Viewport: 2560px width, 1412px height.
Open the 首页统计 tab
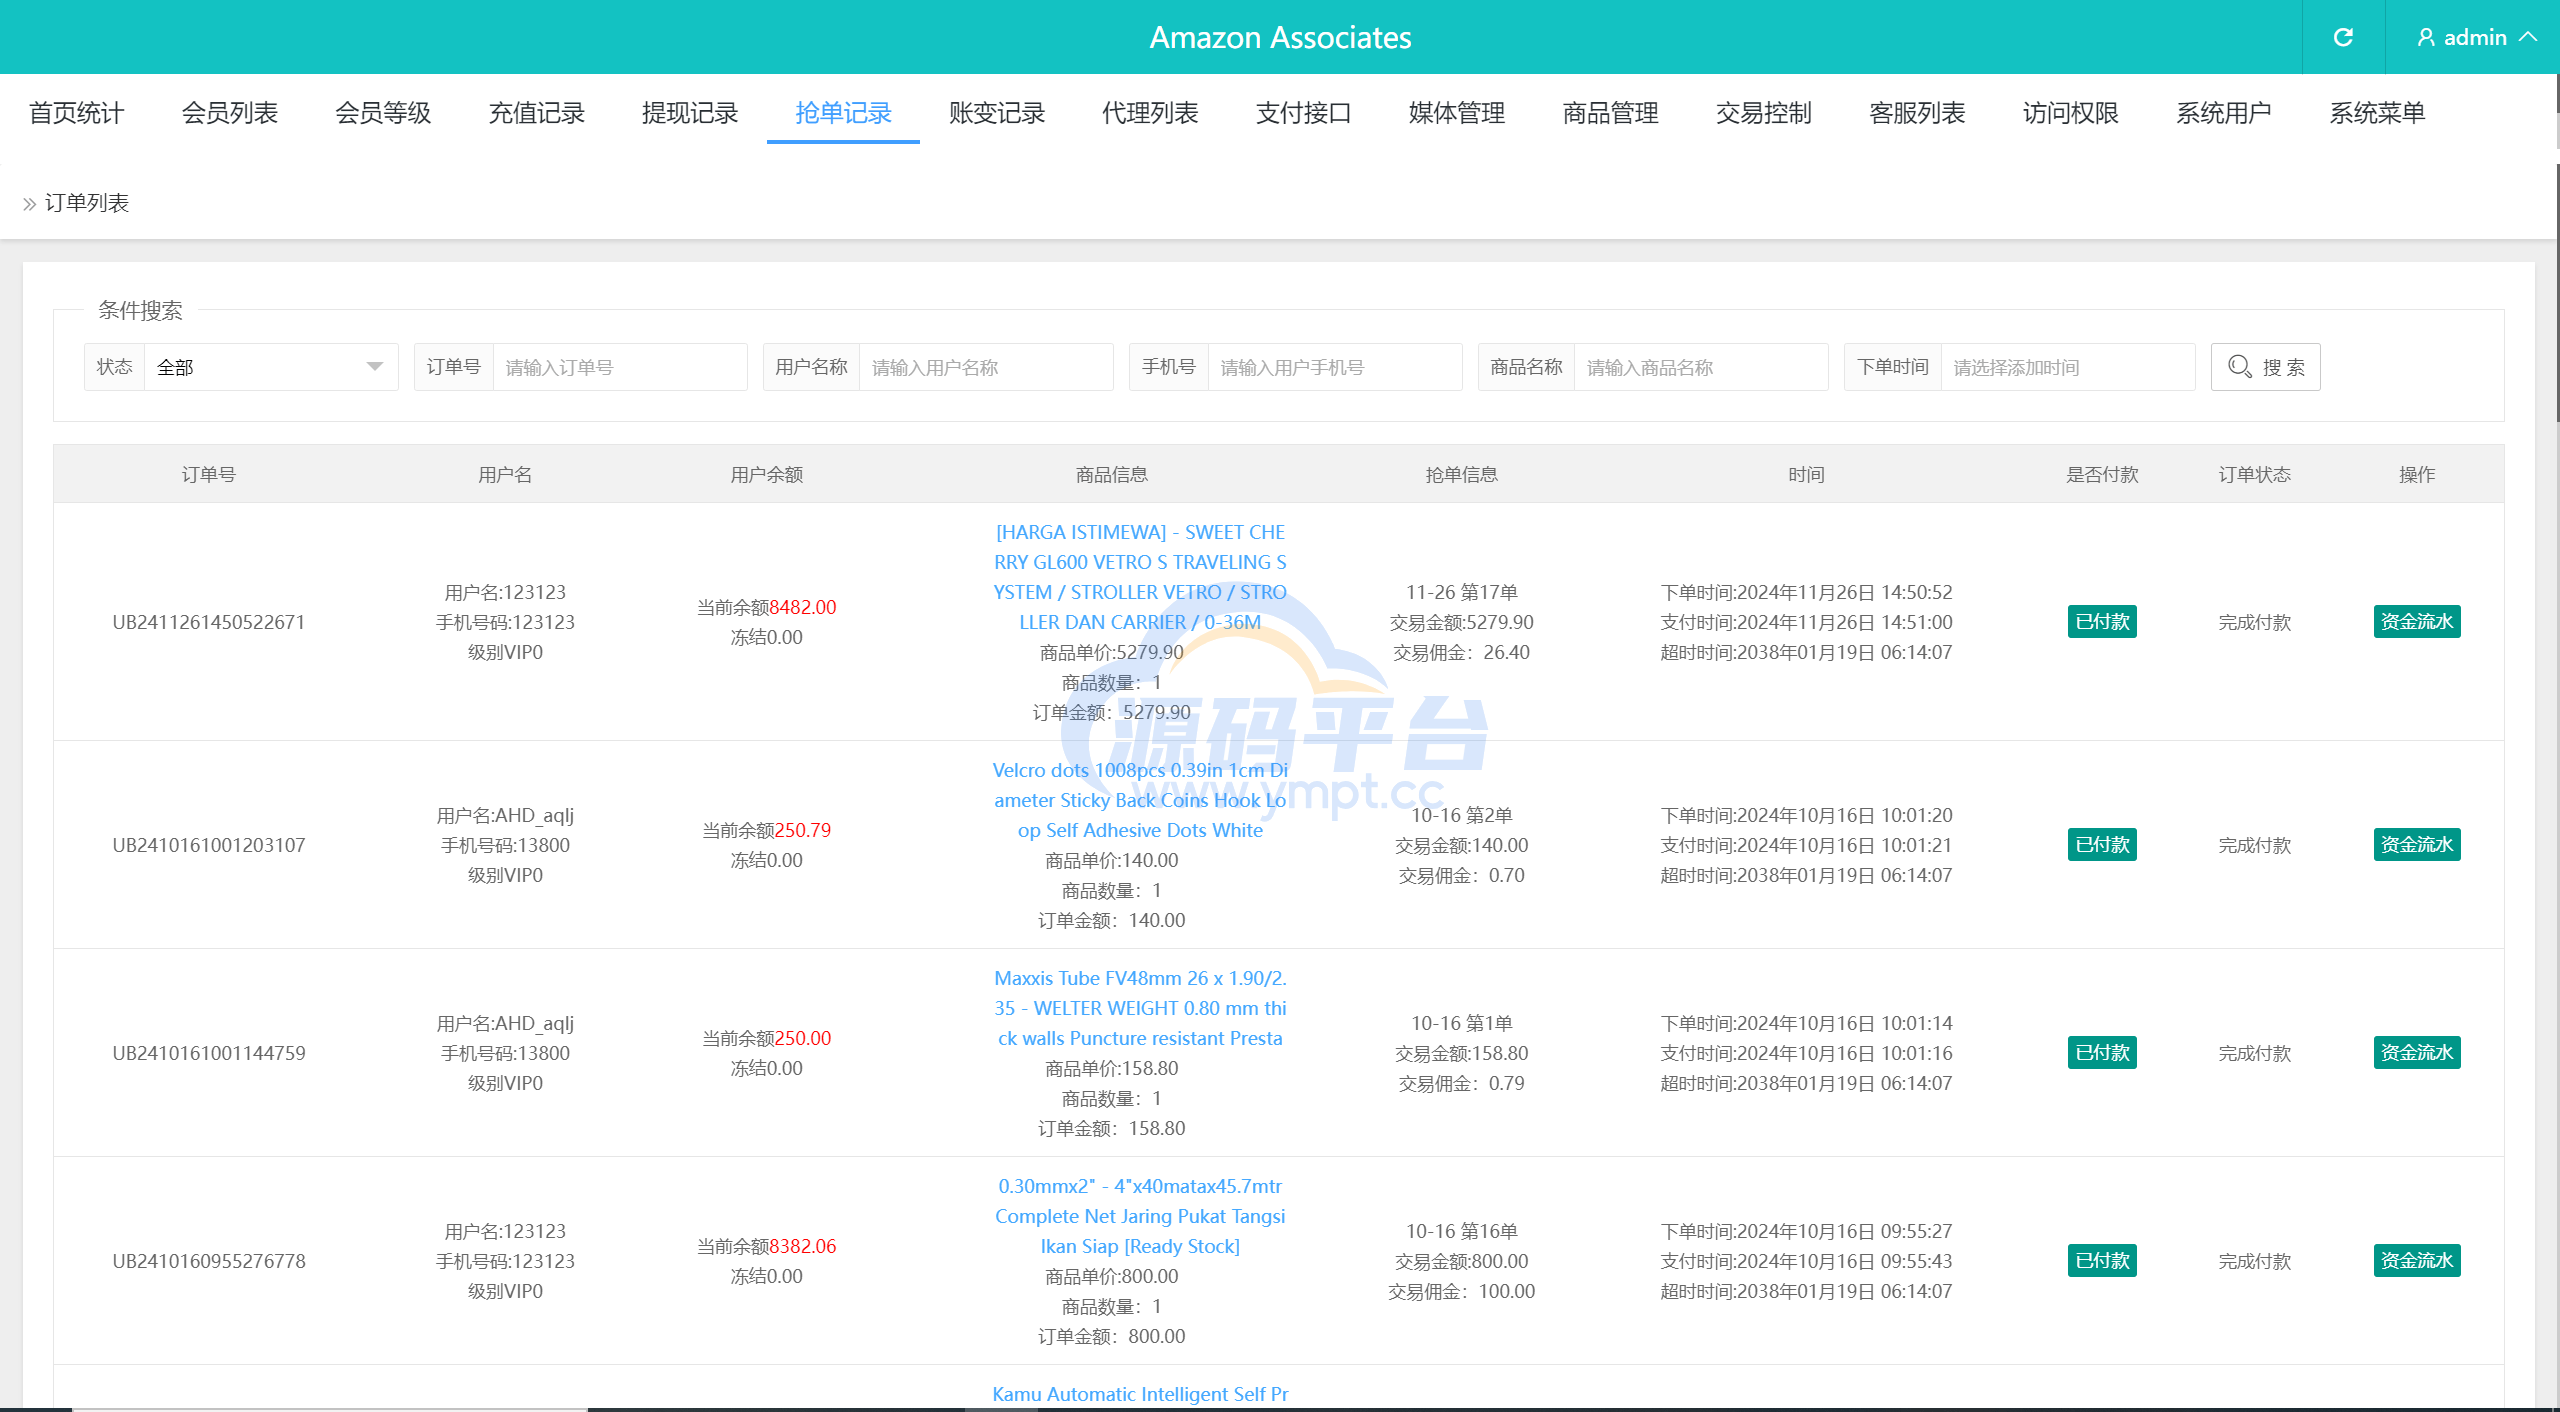pos(77,113)
